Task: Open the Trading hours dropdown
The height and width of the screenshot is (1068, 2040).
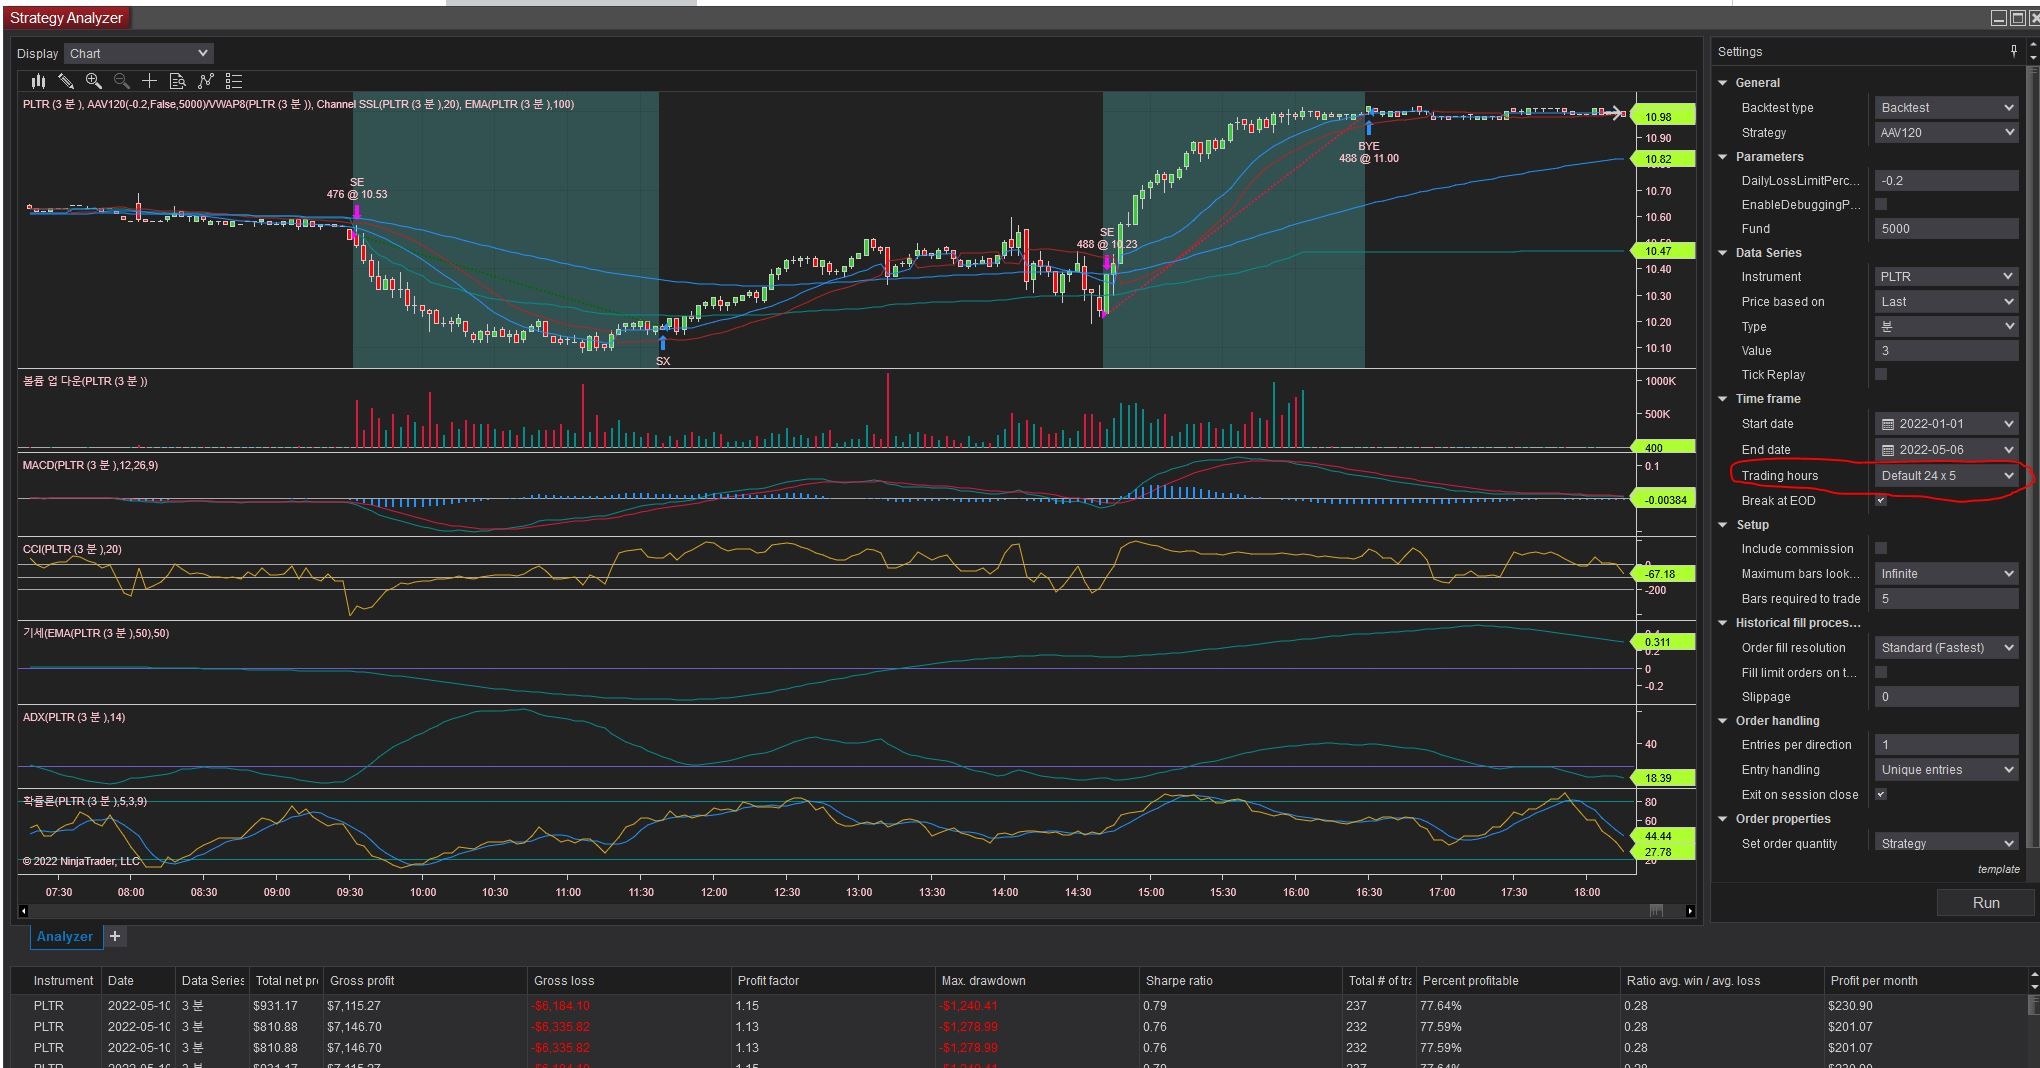Action: (1946, 475)
